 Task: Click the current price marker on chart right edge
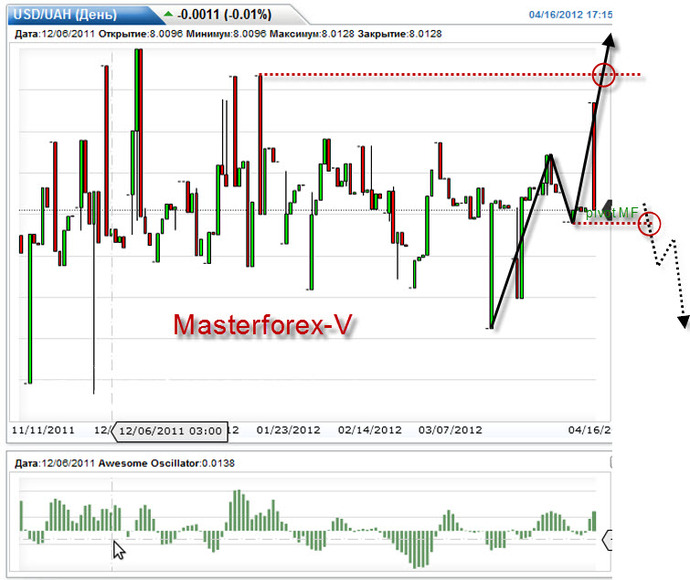pyautogui.click(x=607, y=209)
